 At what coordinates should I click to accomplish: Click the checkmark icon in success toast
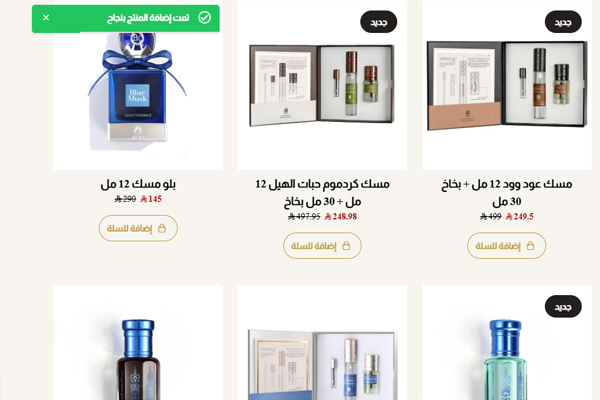coord(204,18)
